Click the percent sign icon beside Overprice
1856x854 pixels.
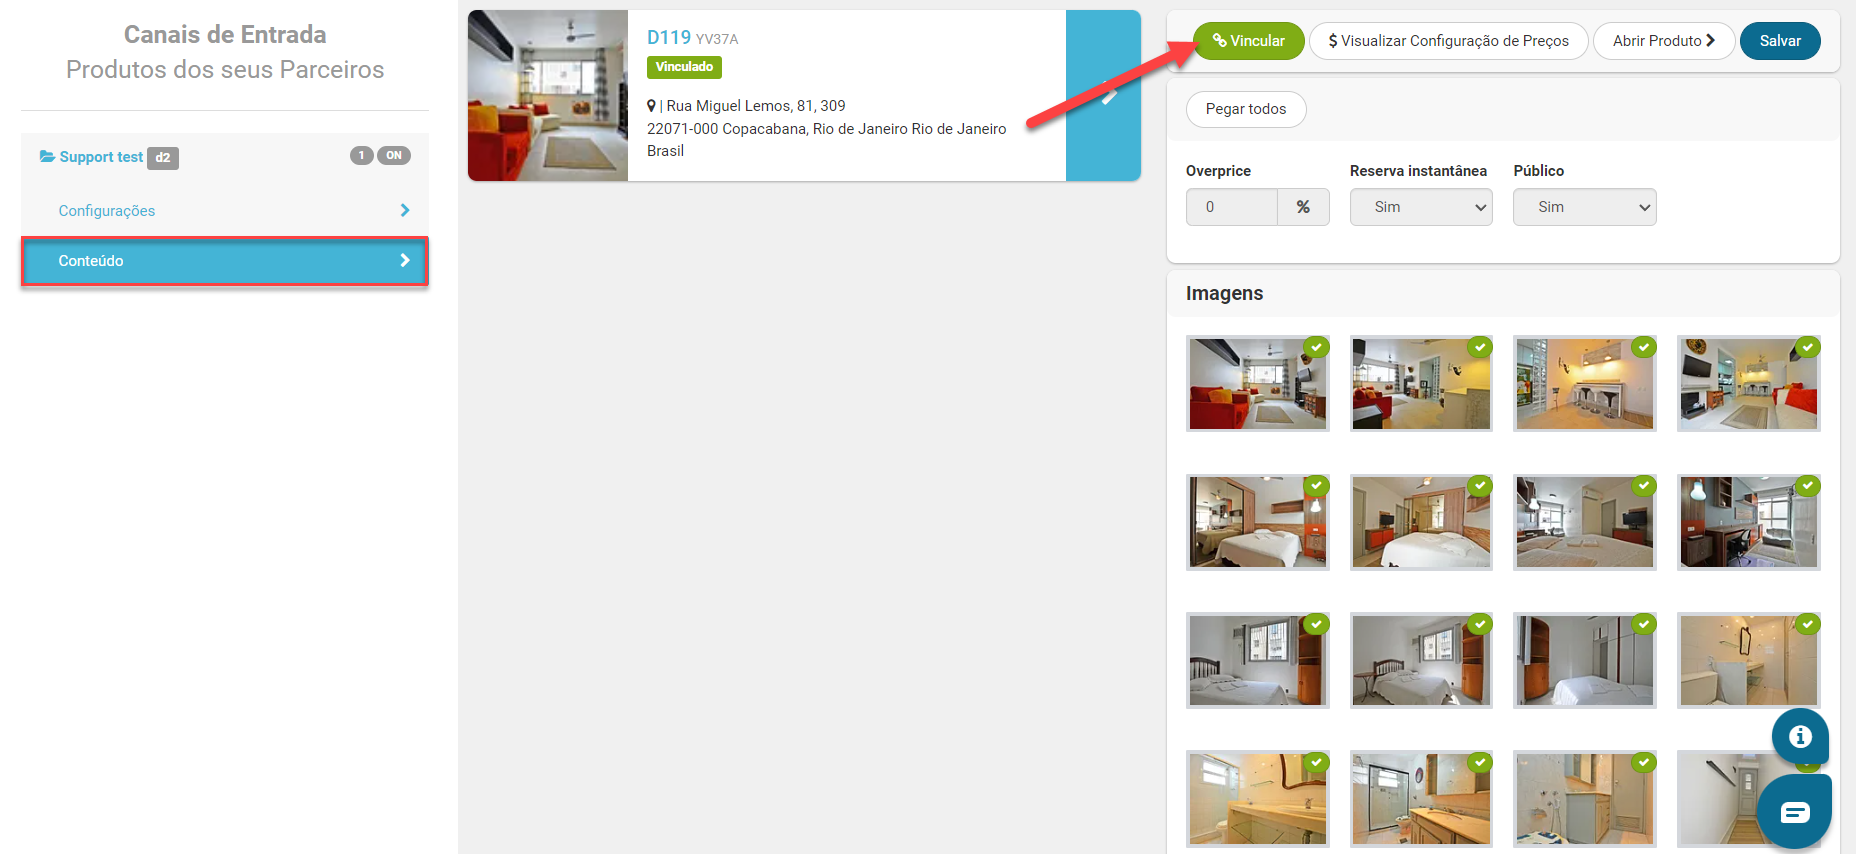click(x=1303, y=207)
